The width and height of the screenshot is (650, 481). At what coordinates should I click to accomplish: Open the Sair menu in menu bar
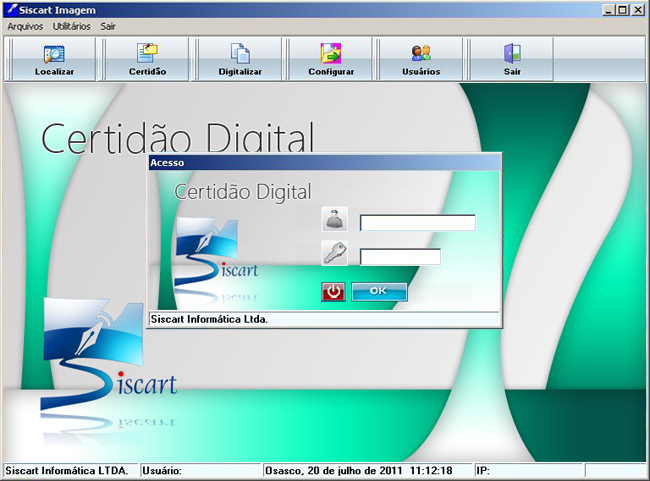pyautogui.click(x=108, y=27)
